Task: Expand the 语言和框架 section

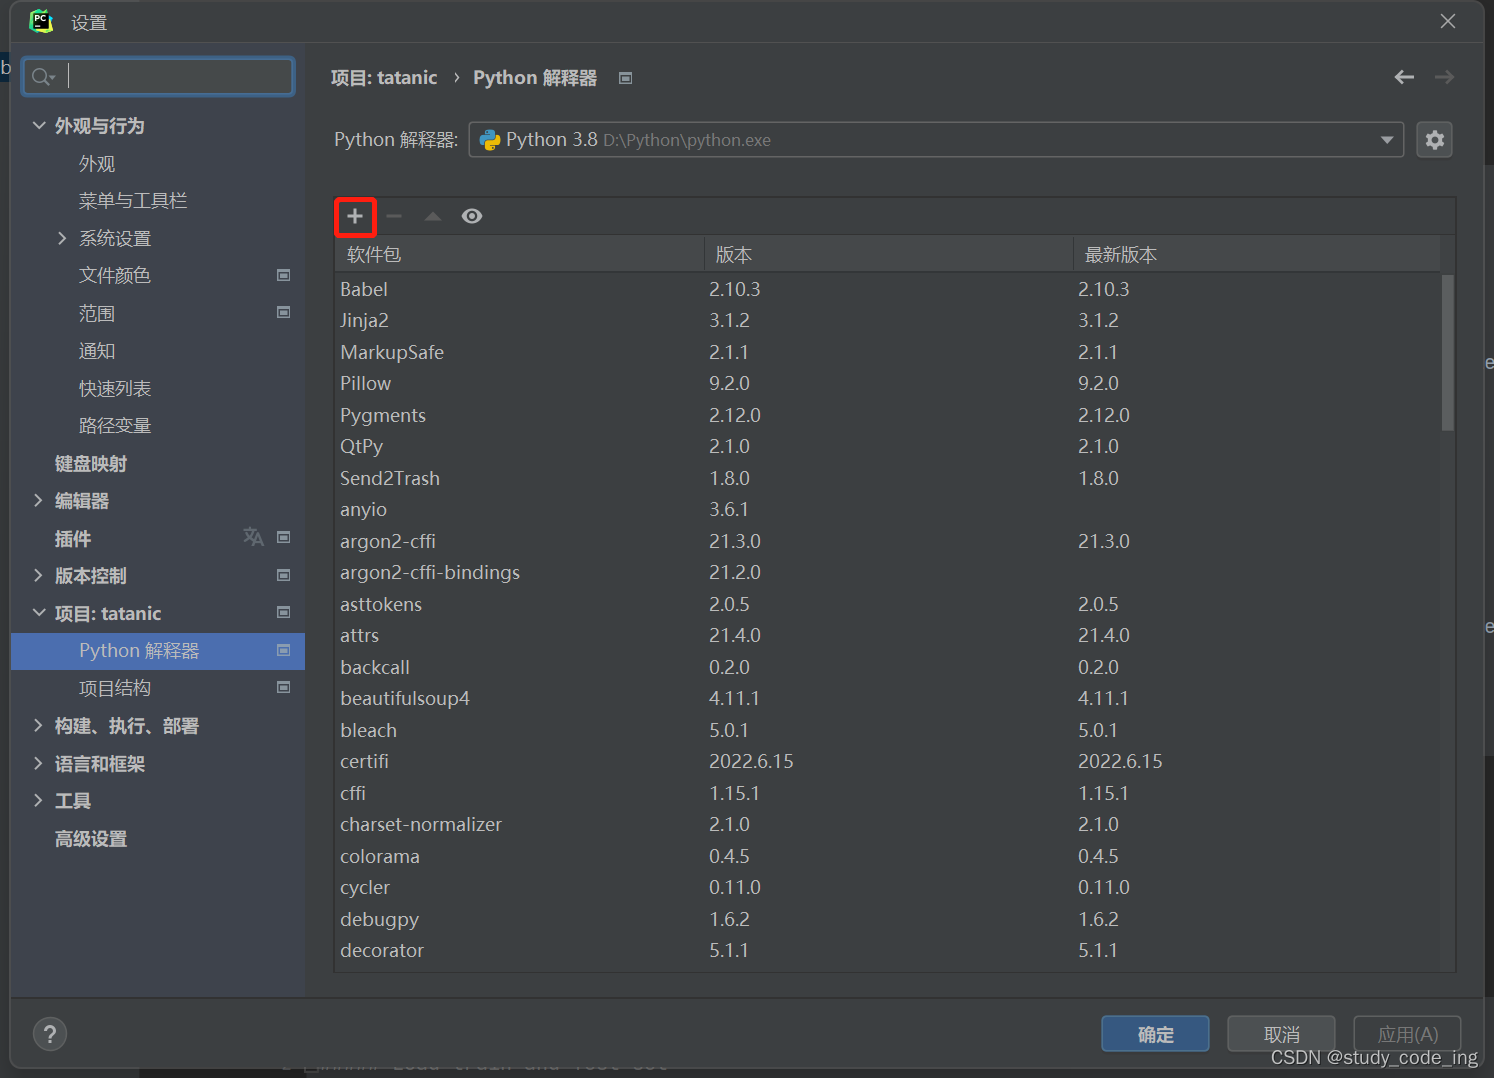Action: tap(38, 763)
